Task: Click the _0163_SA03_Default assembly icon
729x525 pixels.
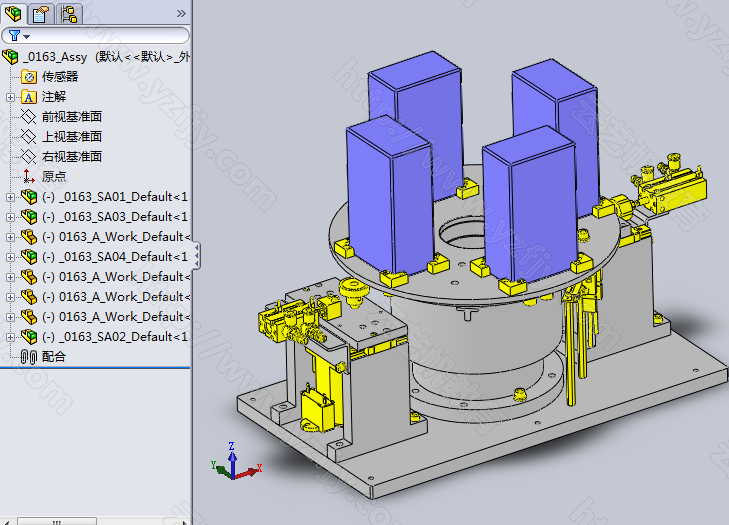Action: [29, 217]
